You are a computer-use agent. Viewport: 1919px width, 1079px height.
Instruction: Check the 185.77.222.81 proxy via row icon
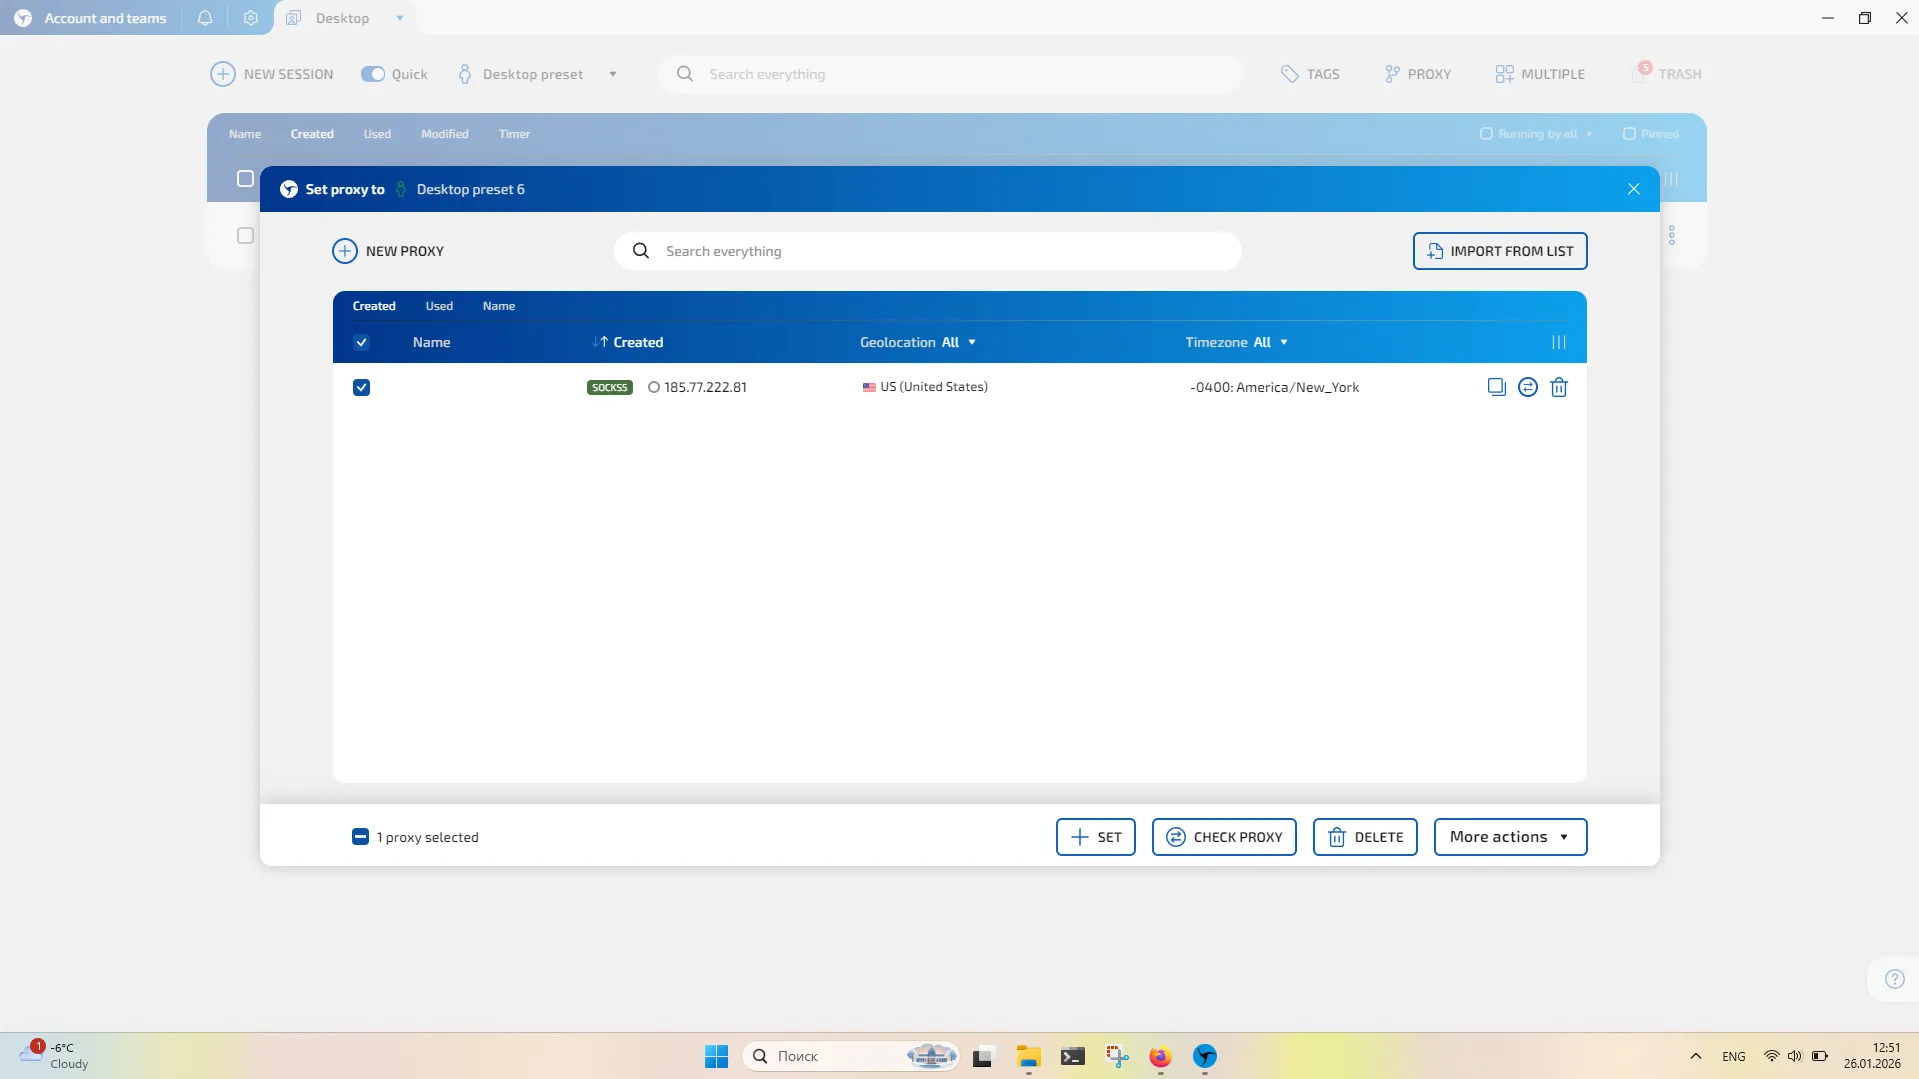1527,387
